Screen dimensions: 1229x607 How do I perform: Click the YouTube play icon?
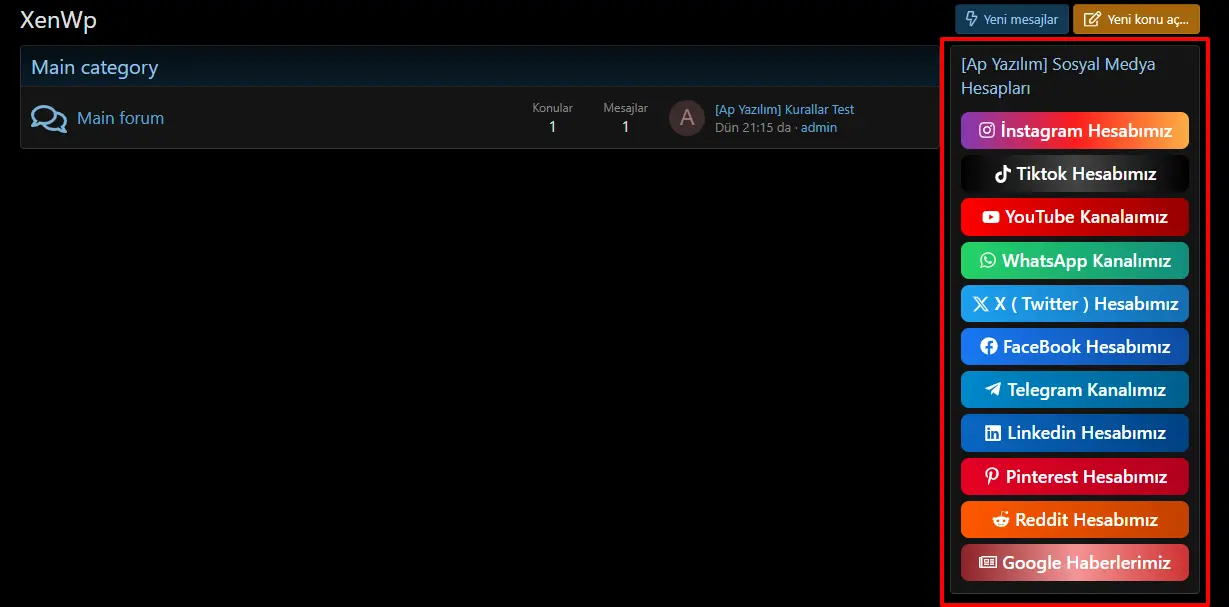click(x=991, y=217)
